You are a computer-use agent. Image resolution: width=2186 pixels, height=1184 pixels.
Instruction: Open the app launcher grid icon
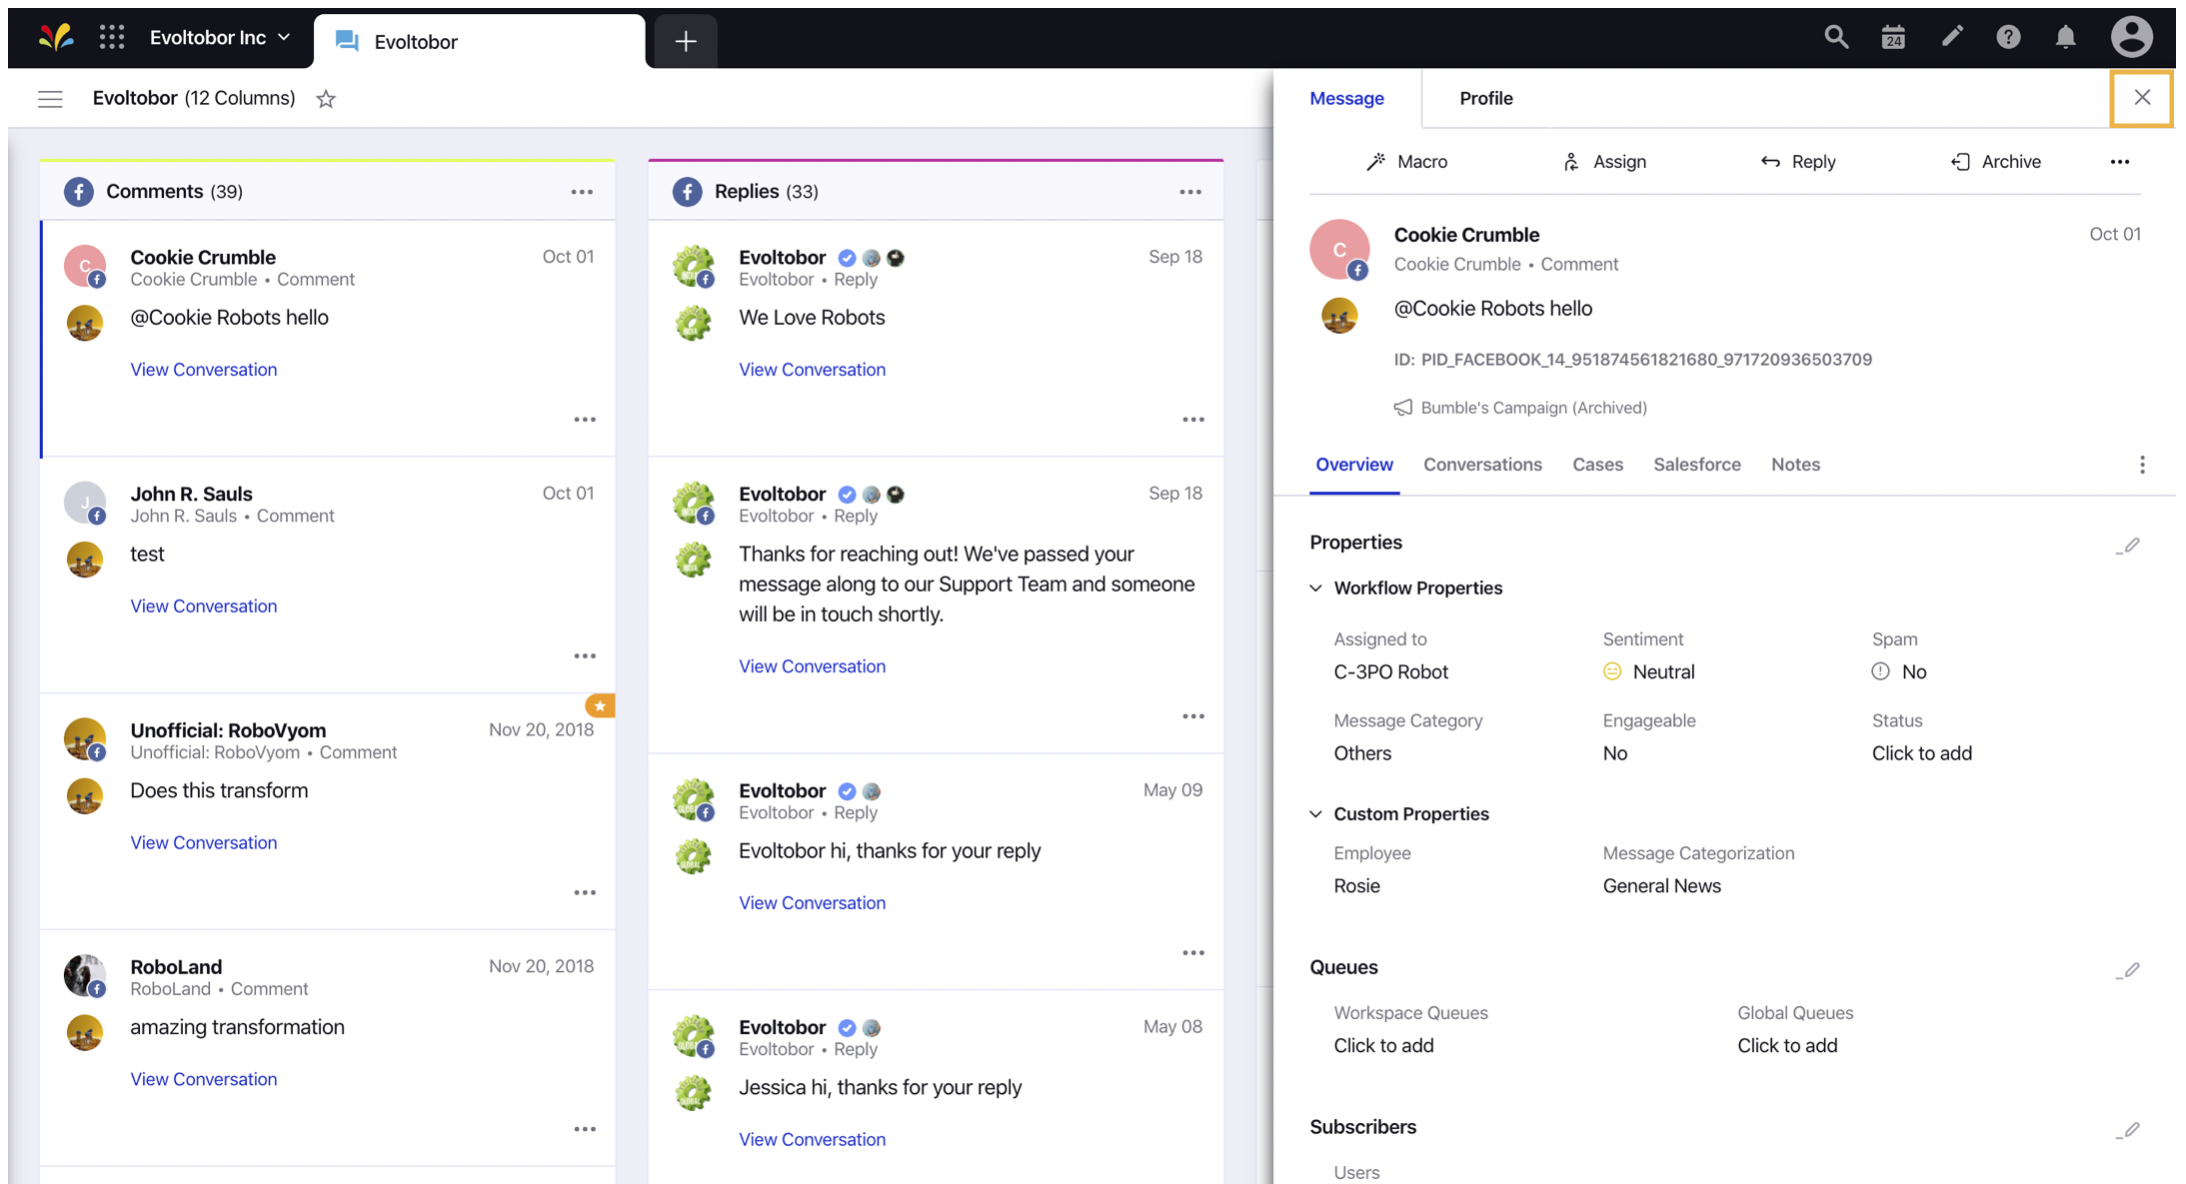point(112,38)
